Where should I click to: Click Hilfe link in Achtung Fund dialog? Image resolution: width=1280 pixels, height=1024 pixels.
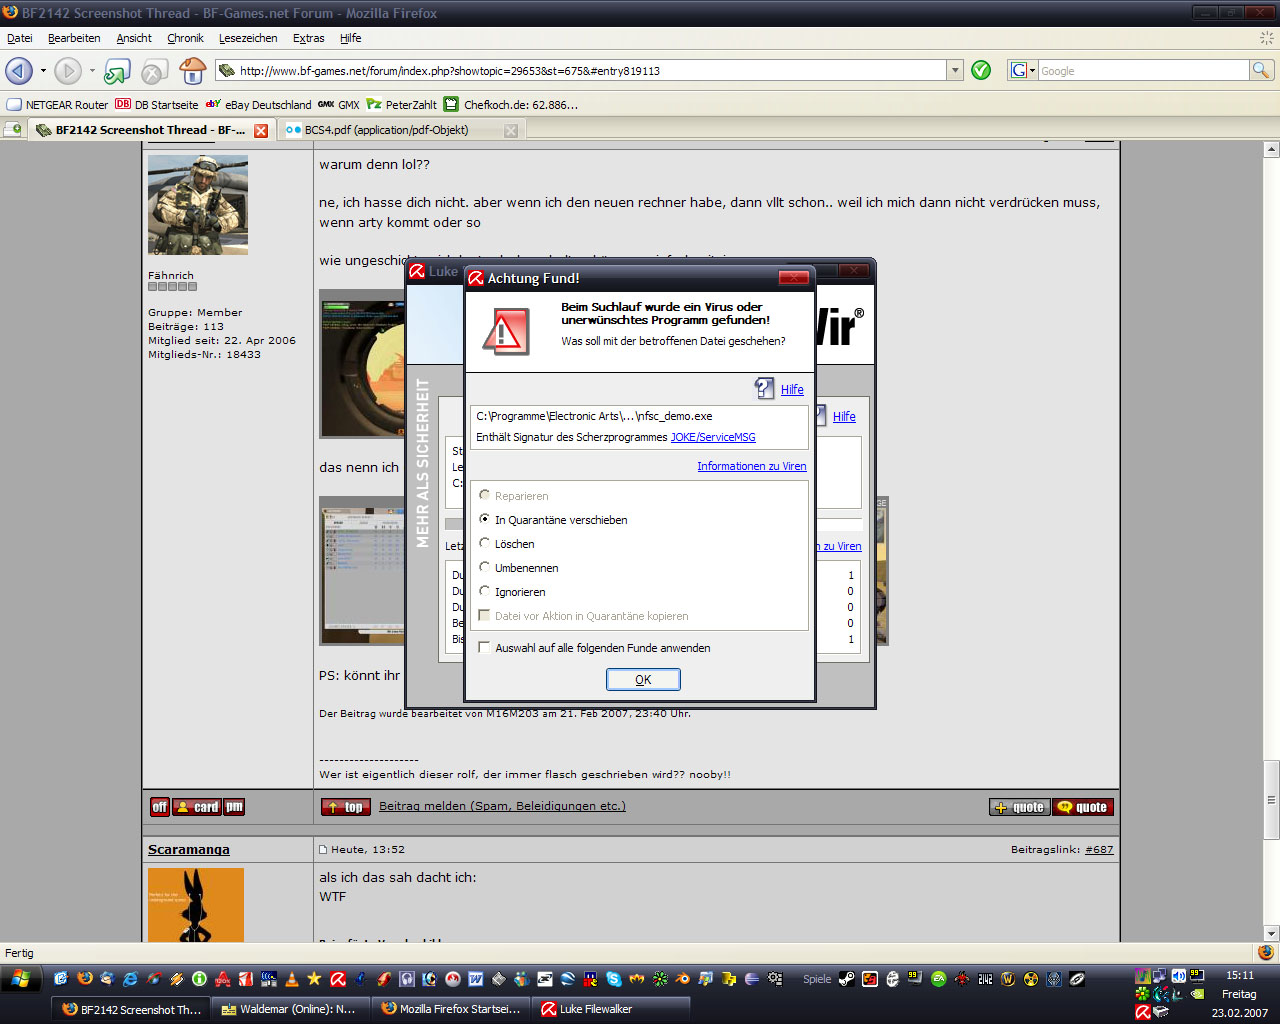pos(792,389)
